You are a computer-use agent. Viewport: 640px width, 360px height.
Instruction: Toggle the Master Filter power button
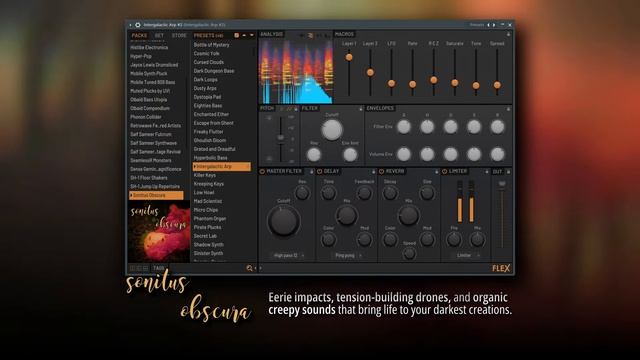tap(262, 171)
